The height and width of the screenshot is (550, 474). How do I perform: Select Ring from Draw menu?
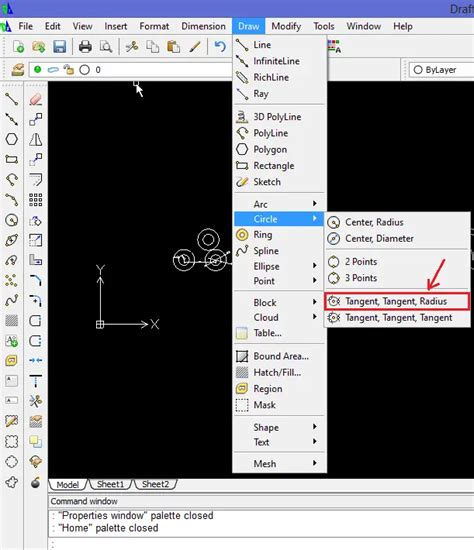tap(279, 234)
